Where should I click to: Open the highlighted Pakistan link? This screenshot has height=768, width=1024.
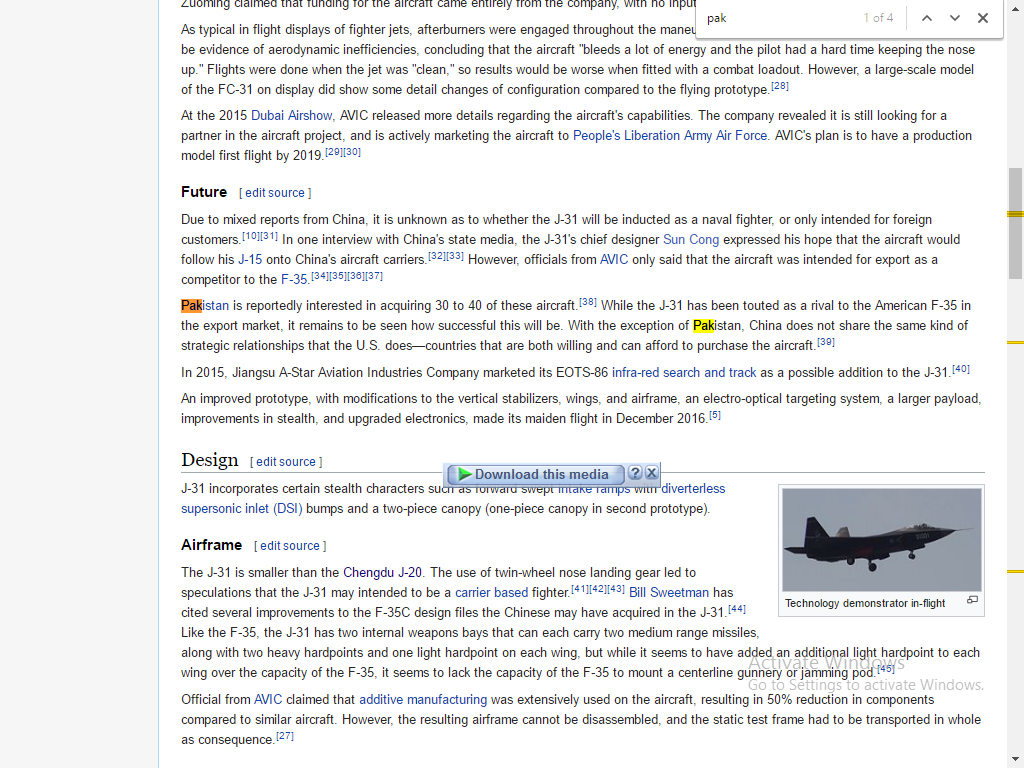[205, 306]
